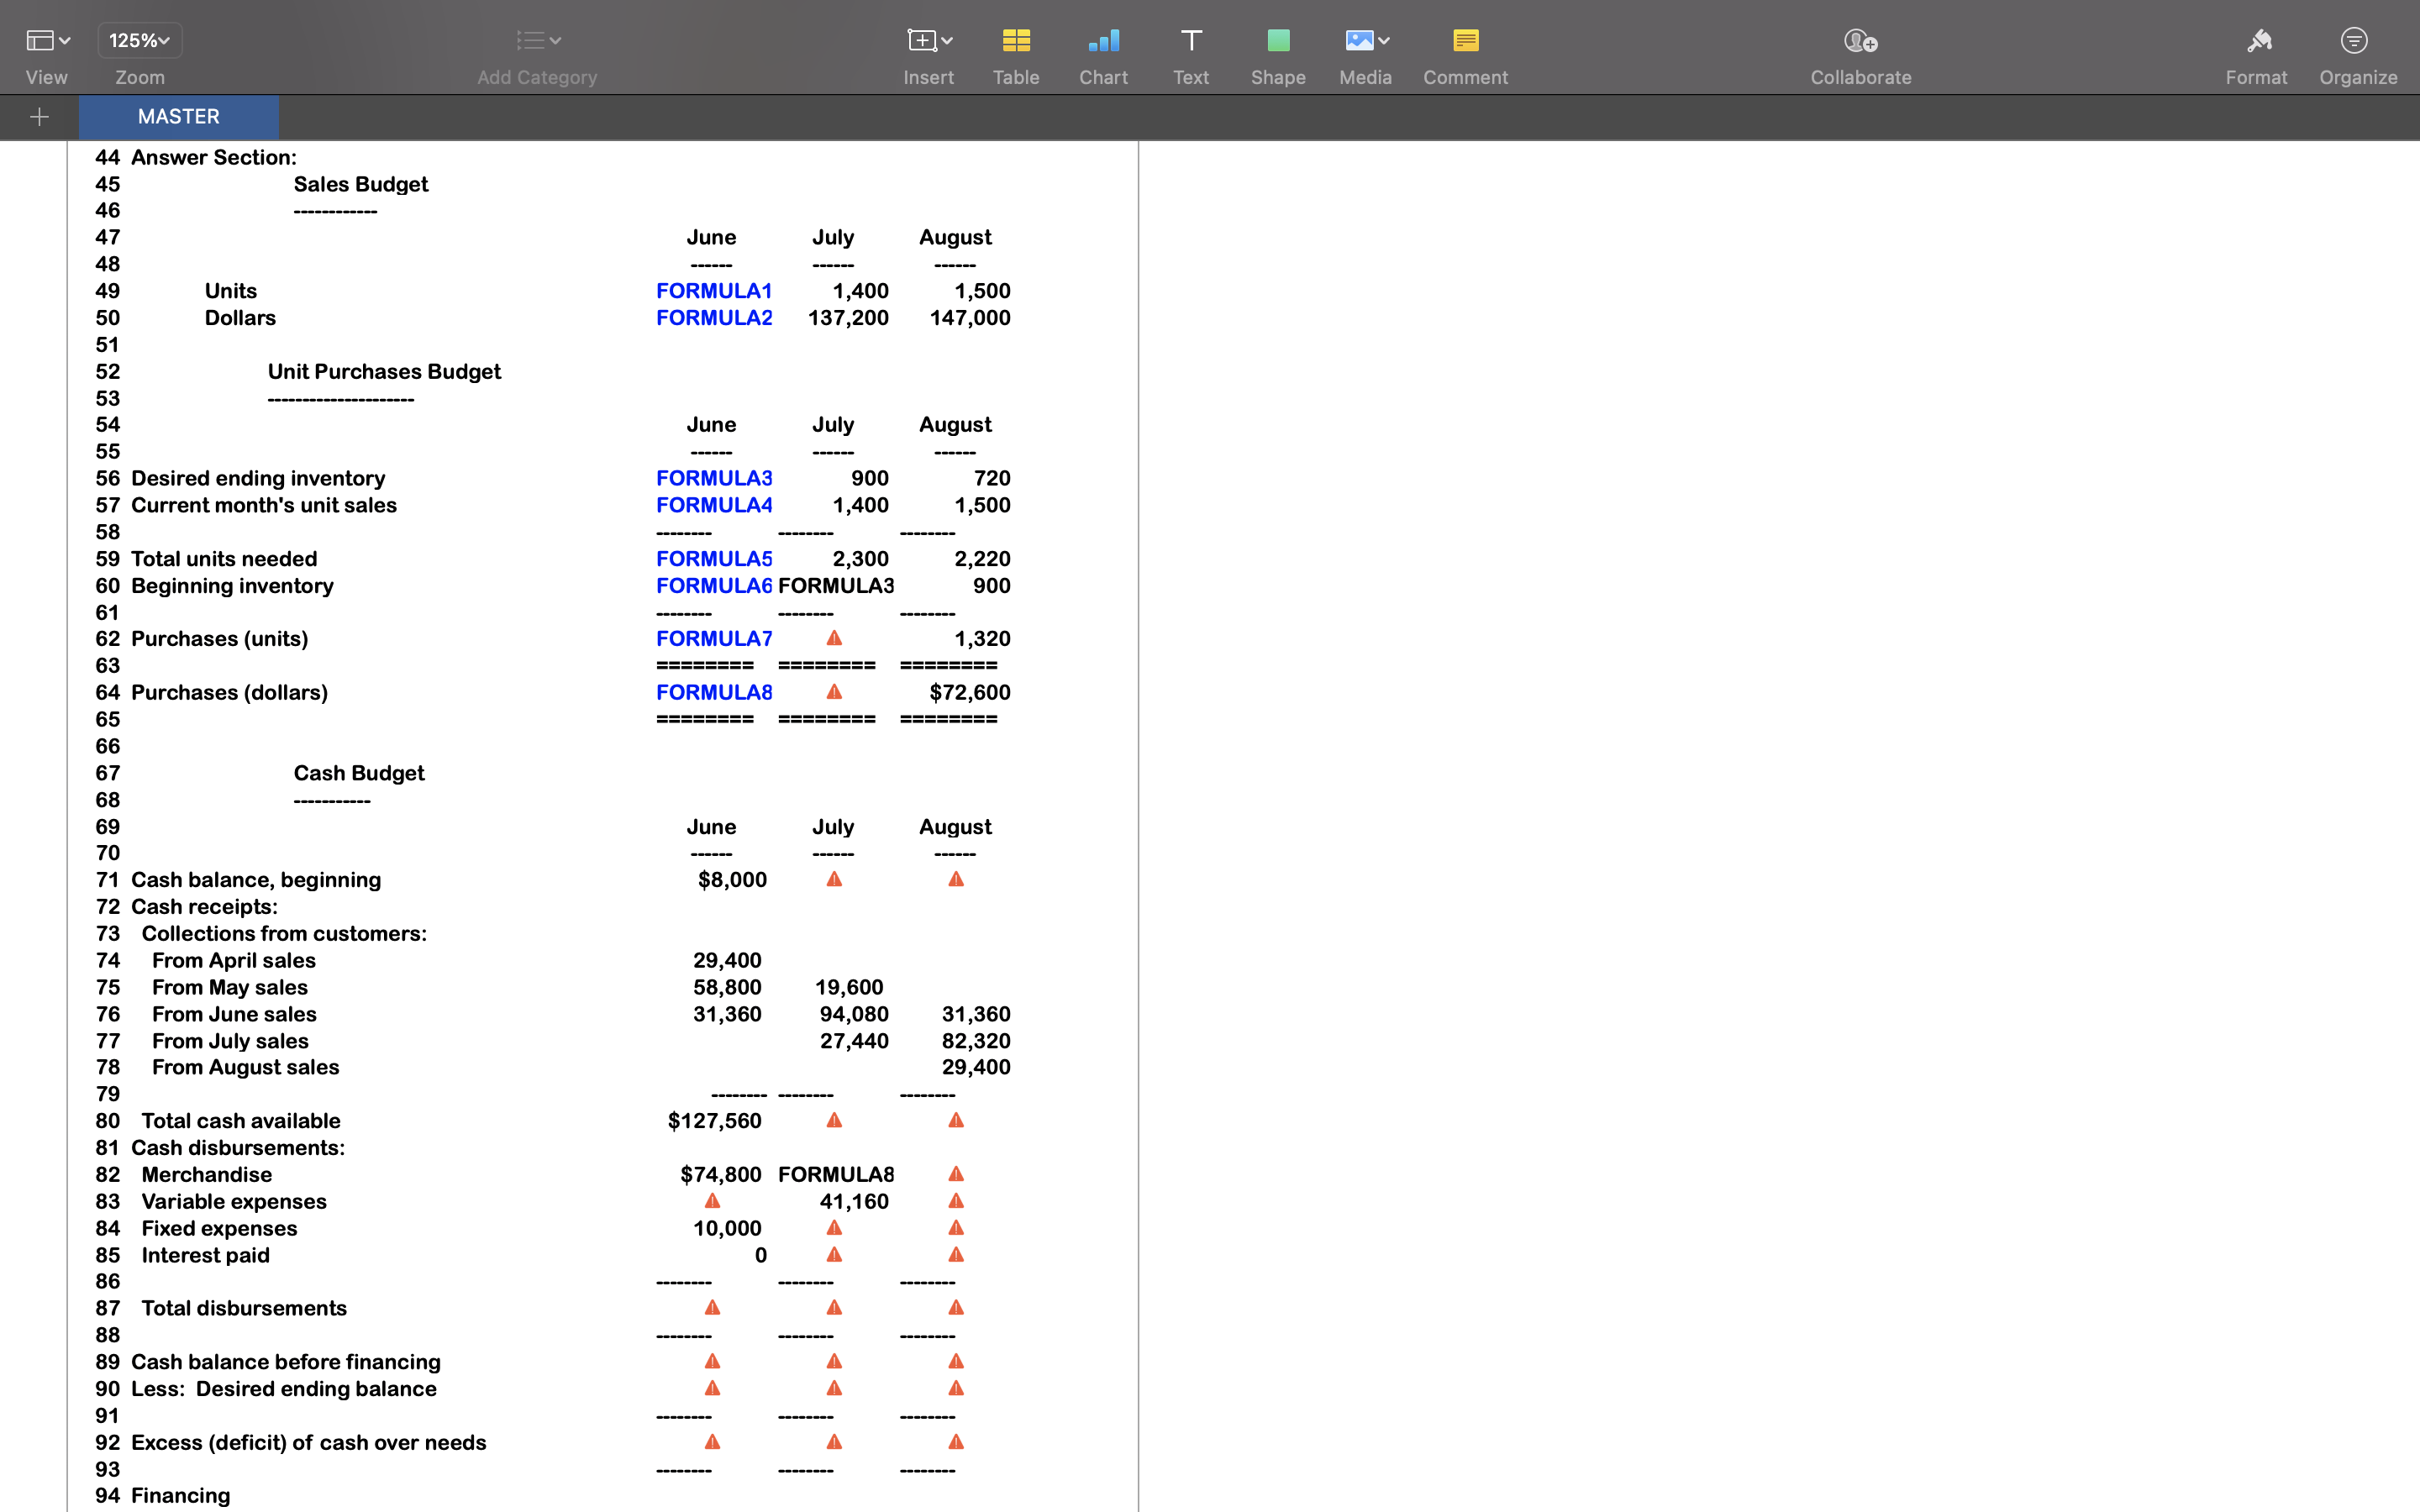Insert a shape using the Shape icon
The width and height of the screenshot is (2420, 1512).
(1279, 40)
